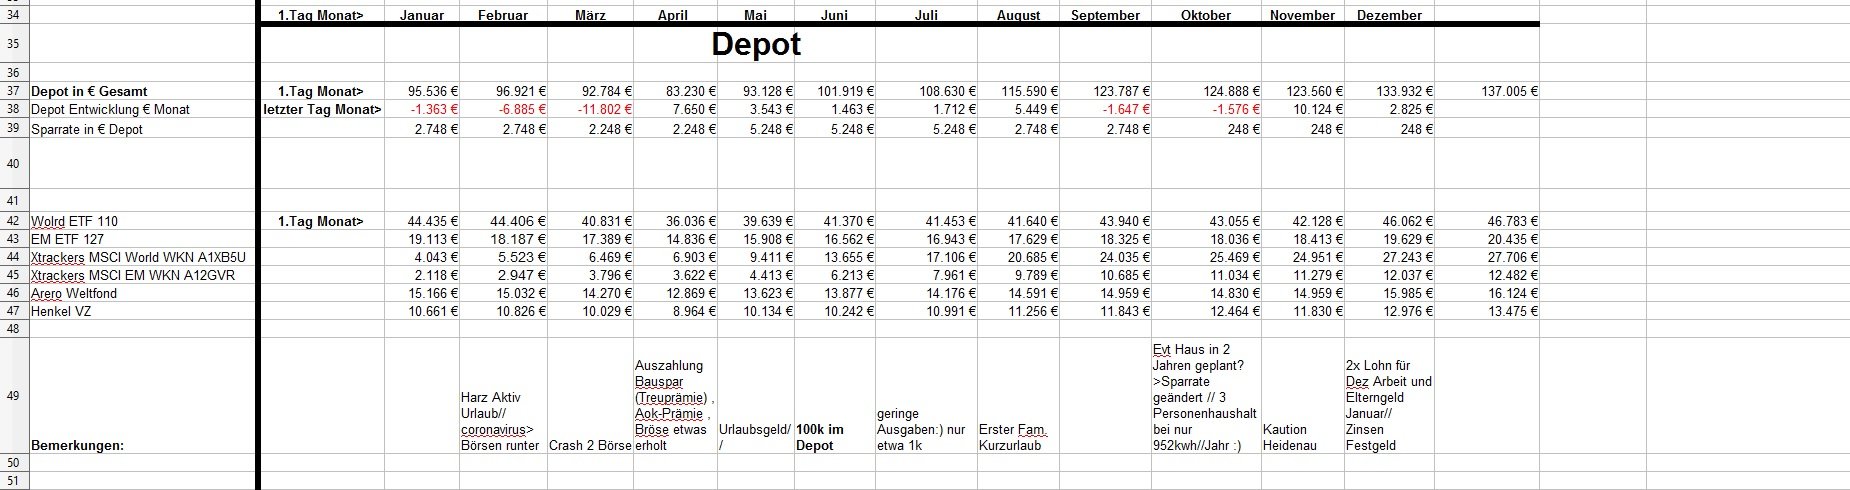This screenshot has width=1850, height=490.
Task: Click the 'Depot' title cell
Action: (756, 44)
